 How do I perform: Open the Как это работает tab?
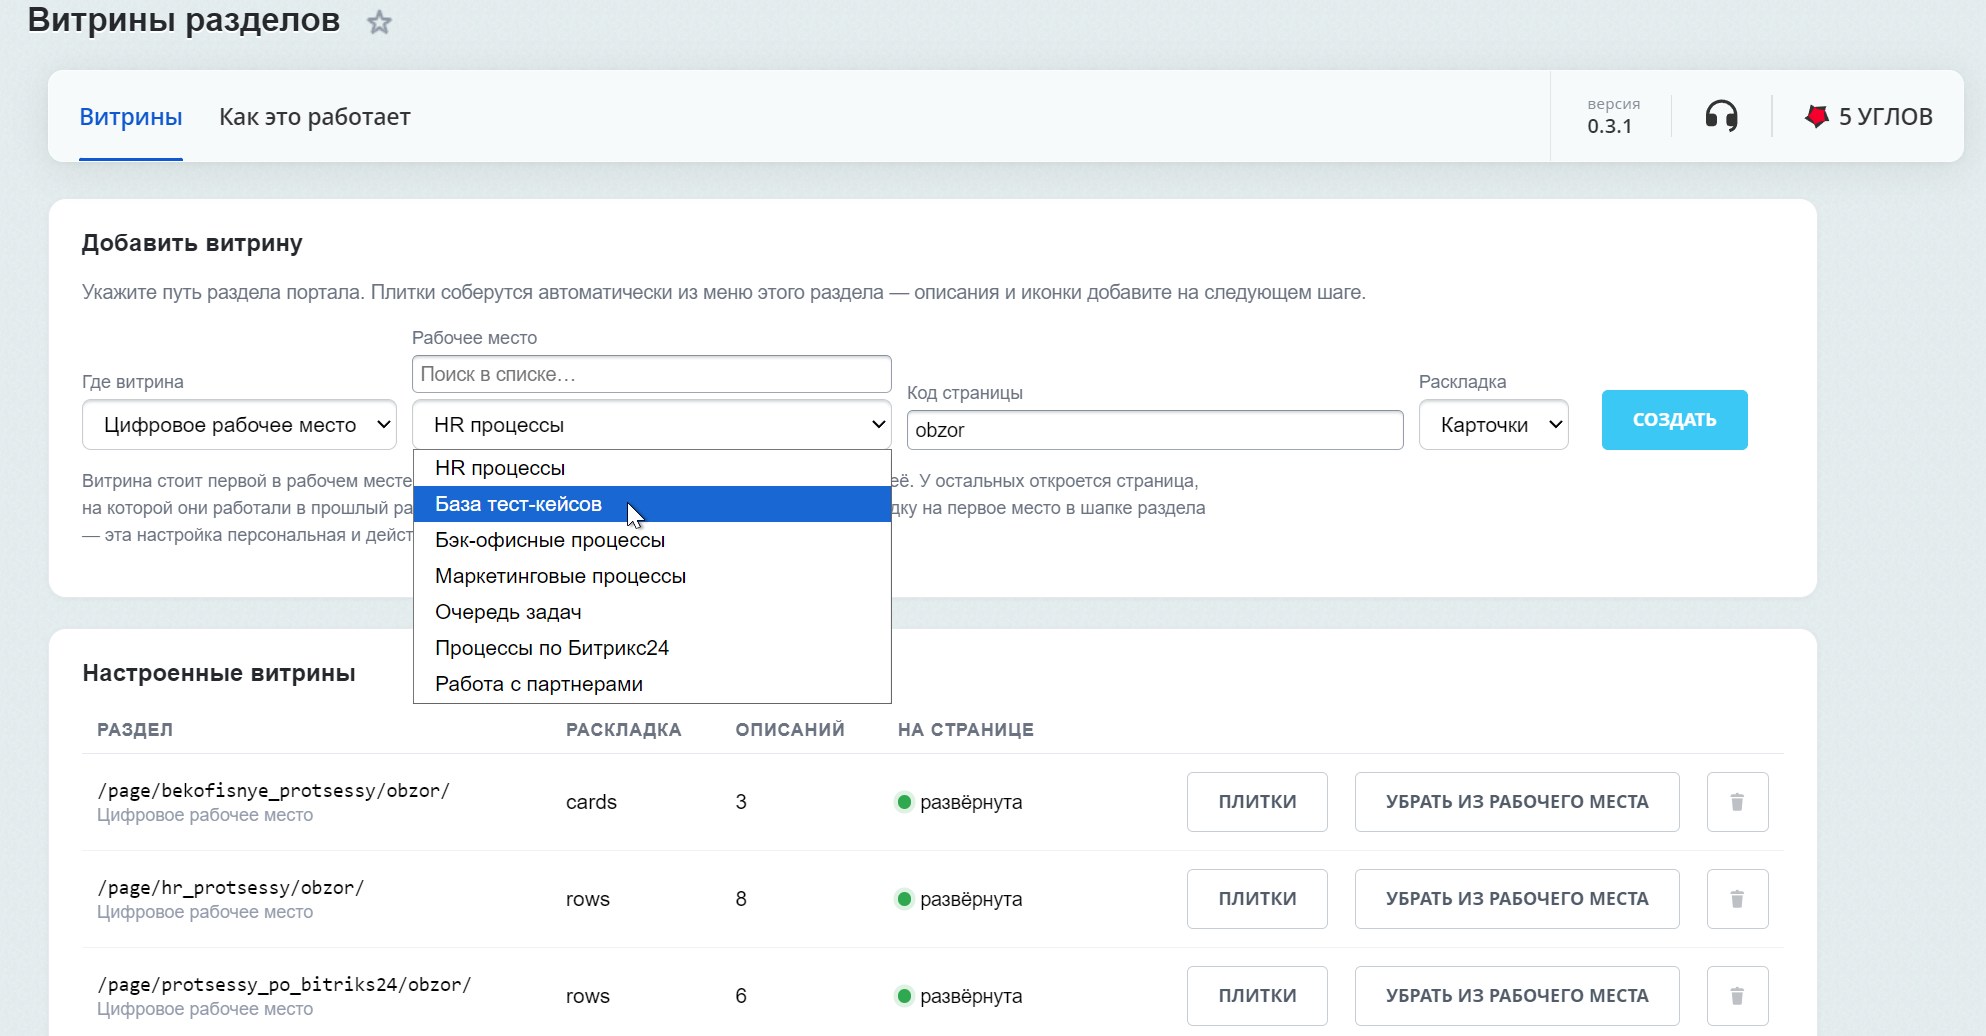point(315,117)
